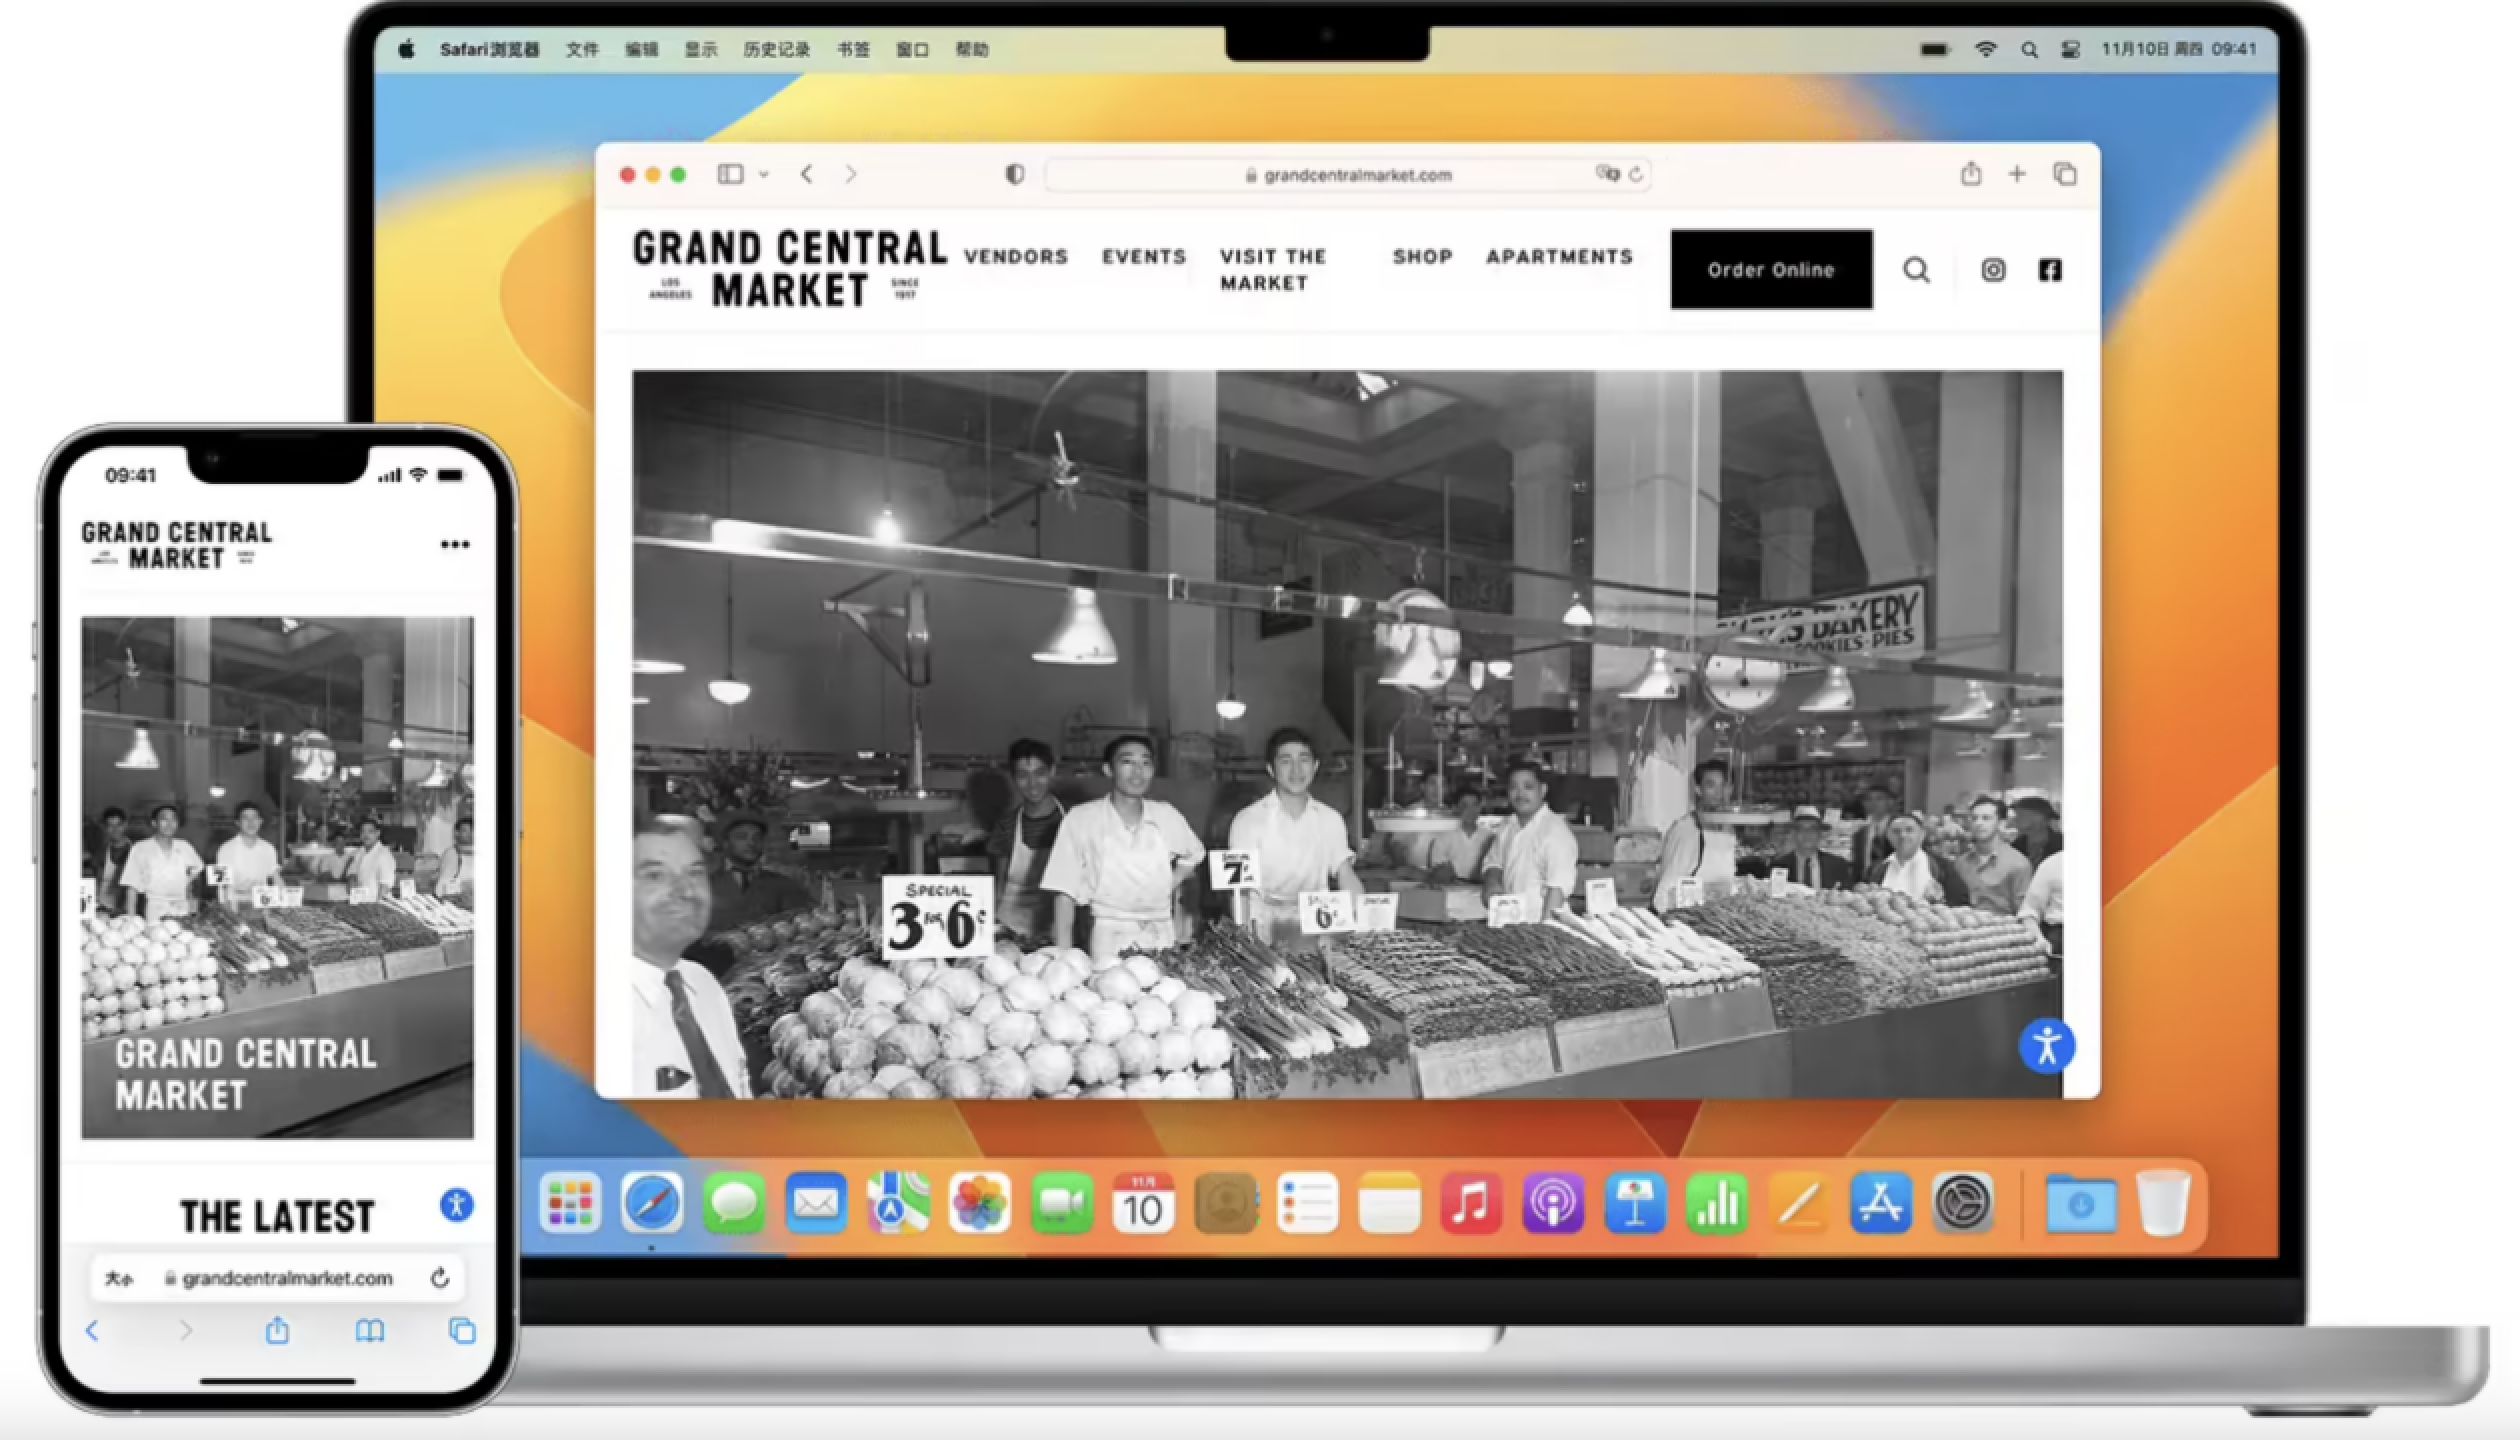Show open tabs in iPhone Safari
The height and width of the screenshot is (1440, 2520).
(462, 1331)
